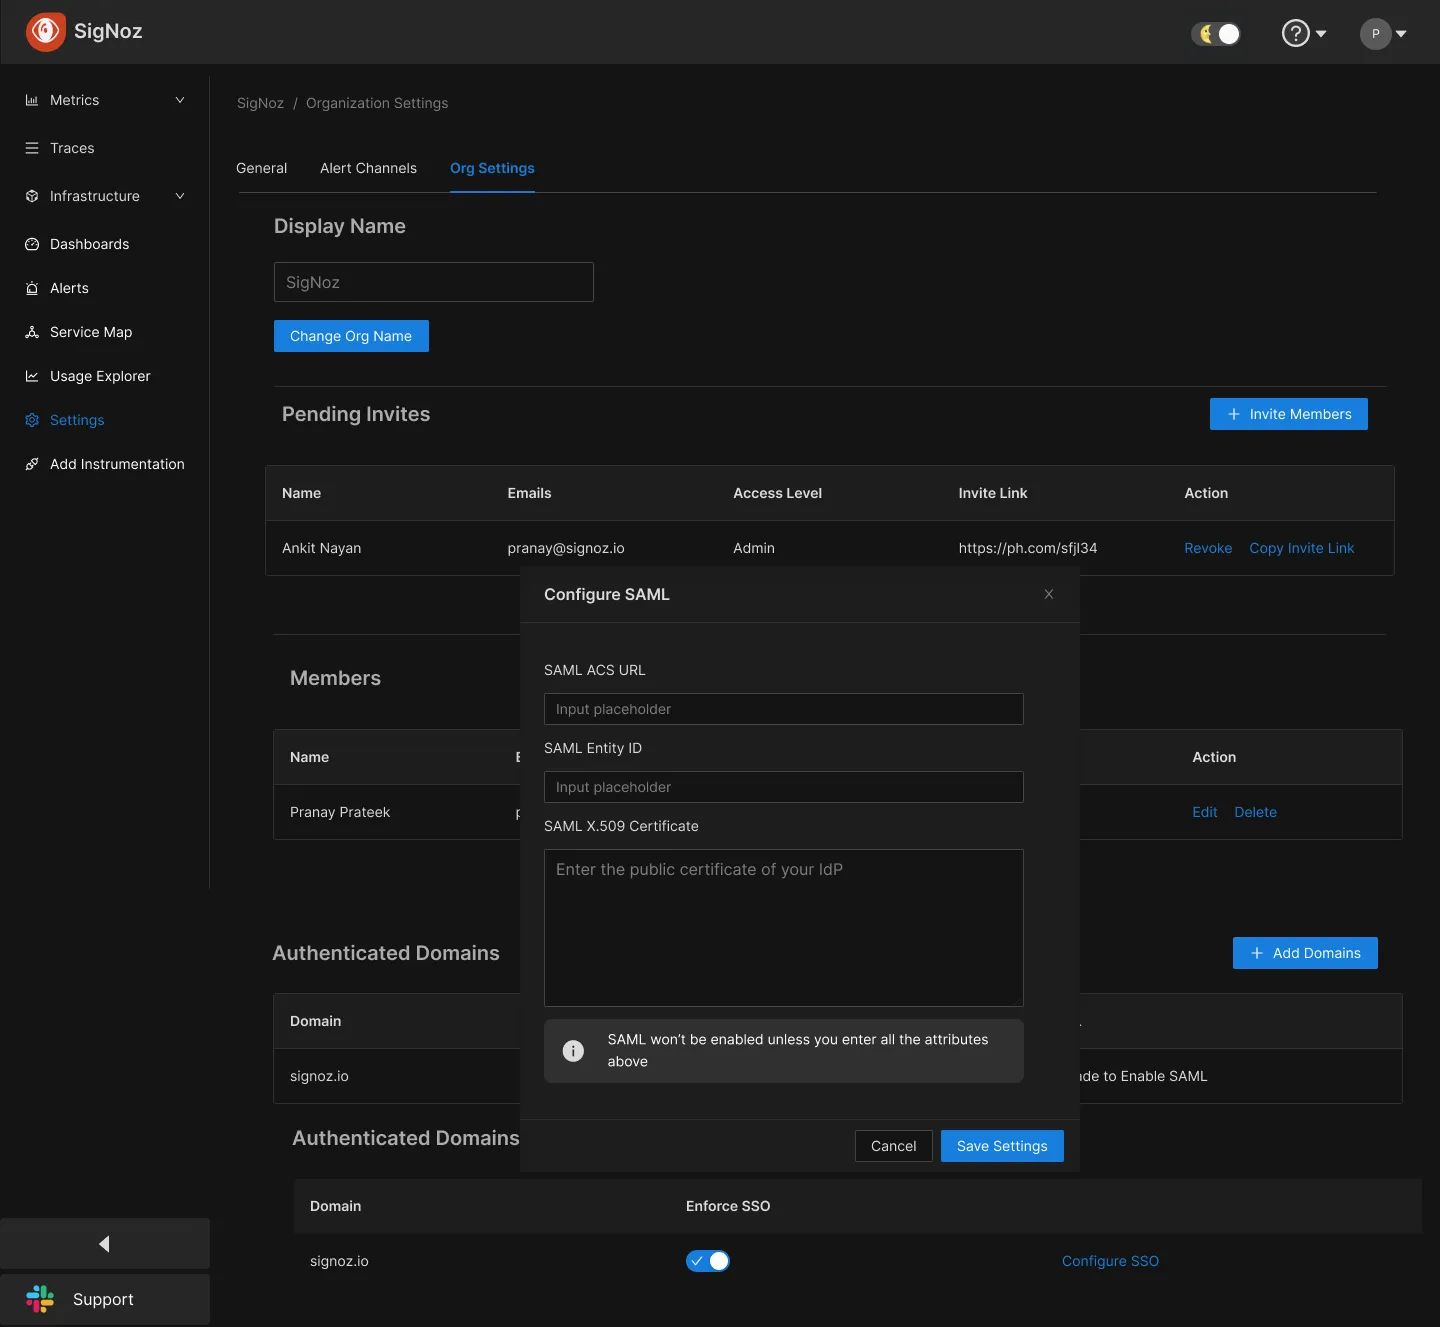
Task: Toggle dark mode theme switch
Action: click(x=1216, y=34)
